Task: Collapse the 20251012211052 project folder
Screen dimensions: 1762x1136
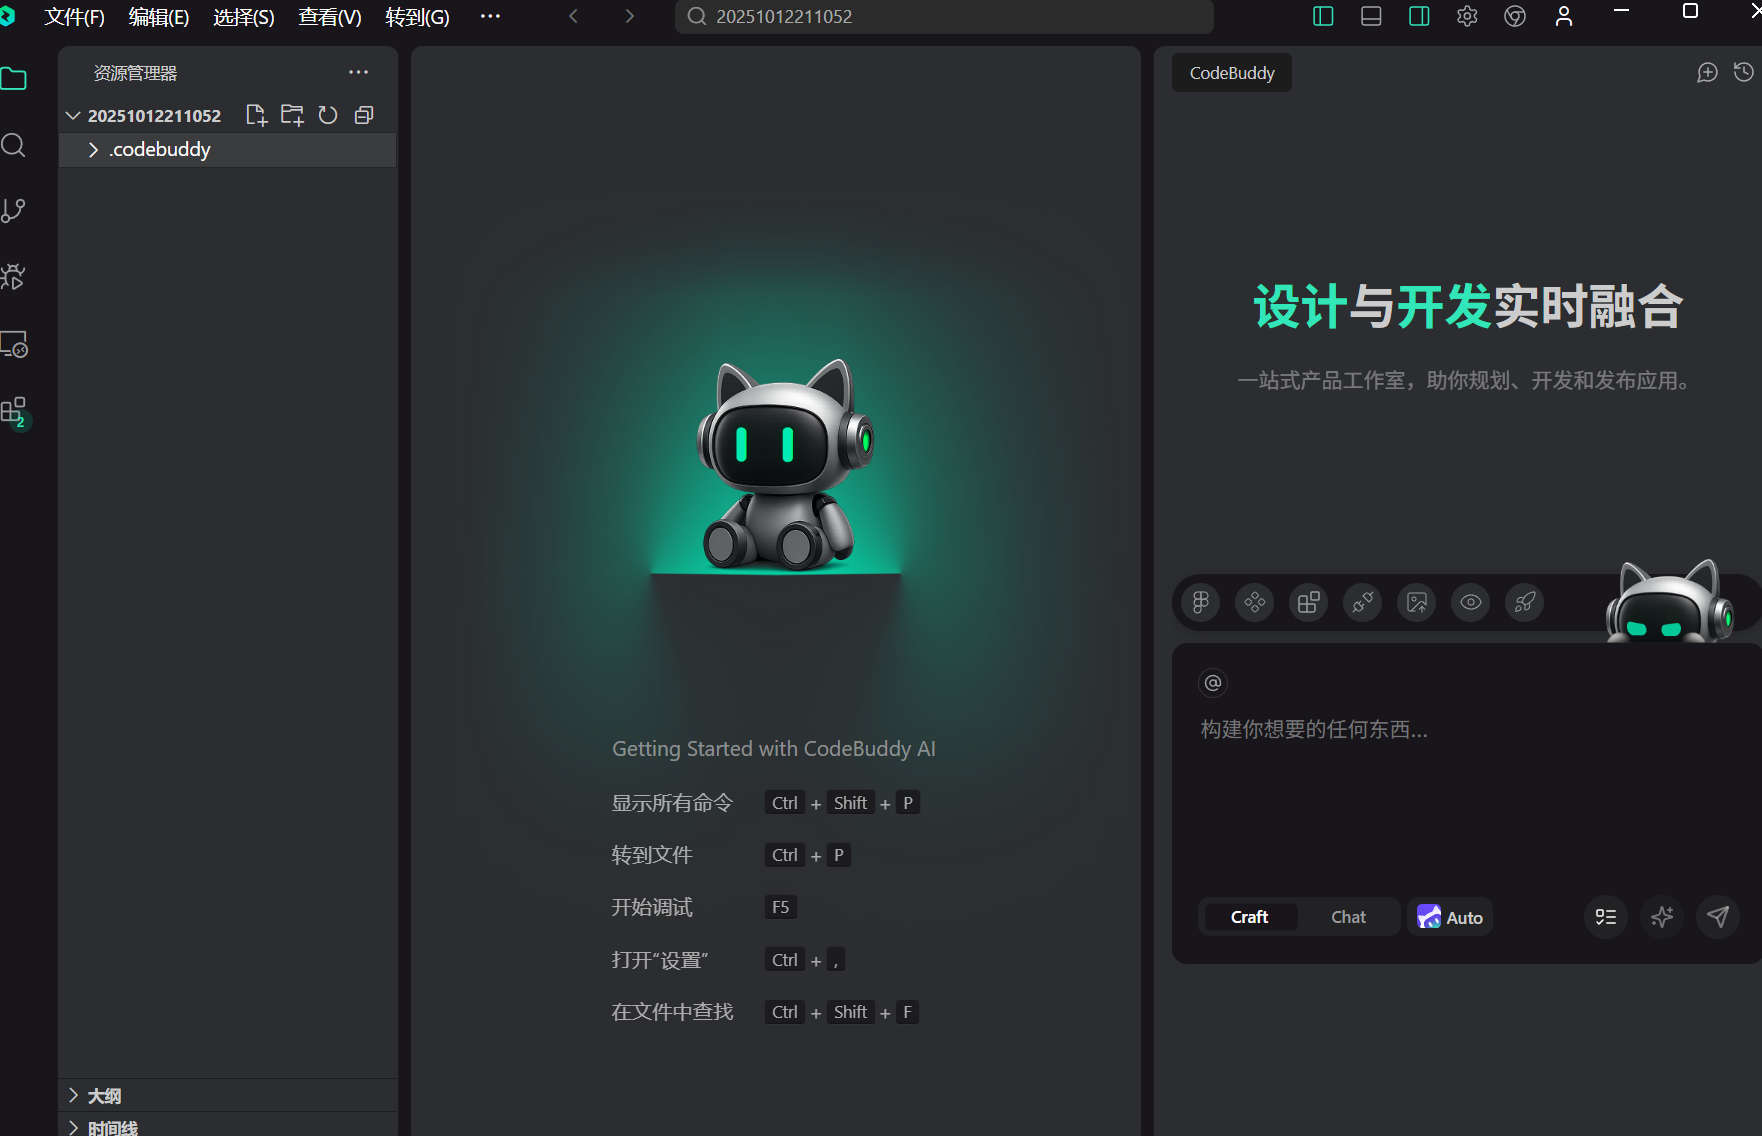Action: point(72,115)
